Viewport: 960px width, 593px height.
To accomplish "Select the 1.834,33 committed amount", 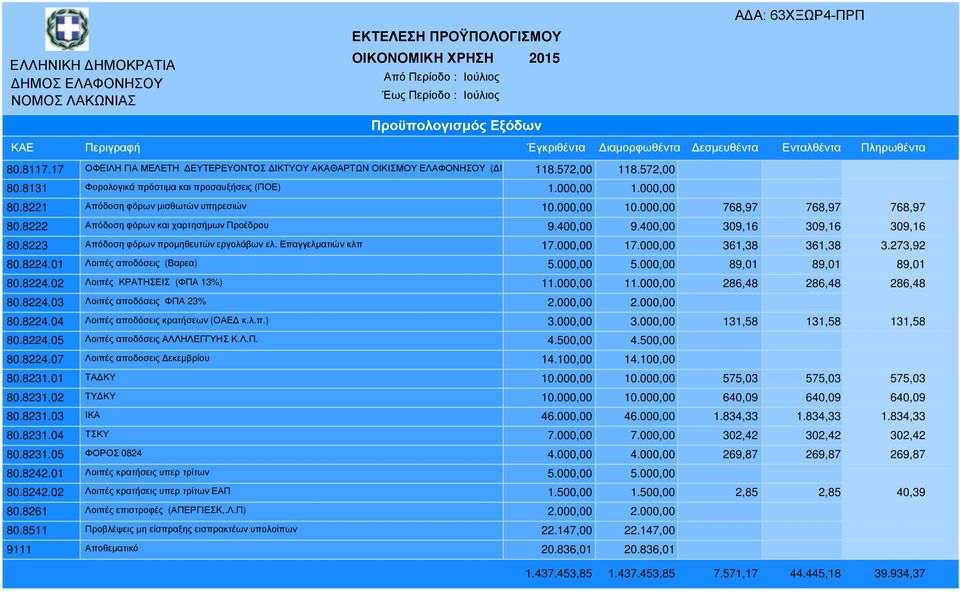I will tap(735, 416).
